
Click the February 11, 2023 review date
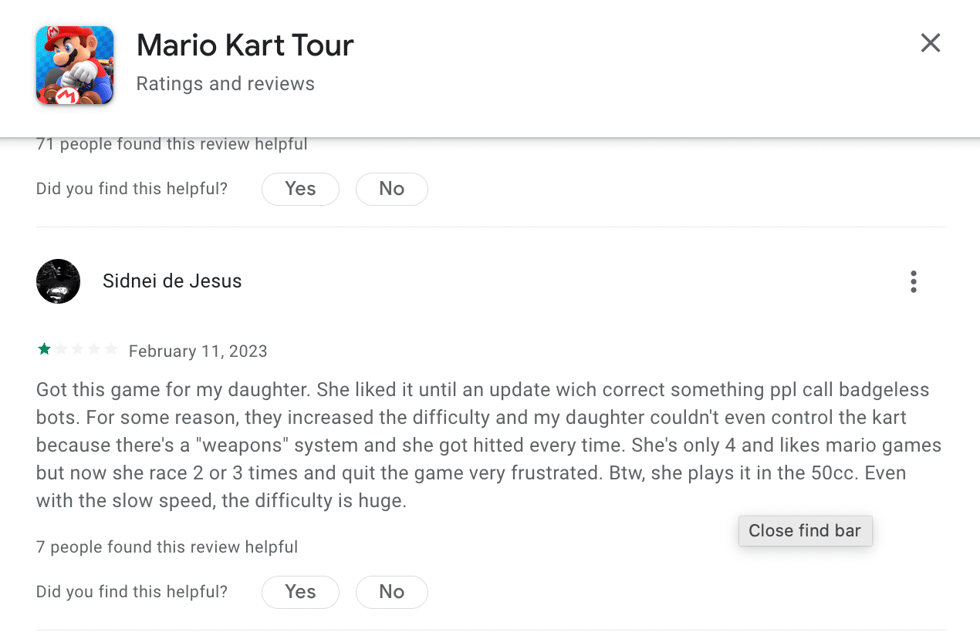[x=198, y=351]
